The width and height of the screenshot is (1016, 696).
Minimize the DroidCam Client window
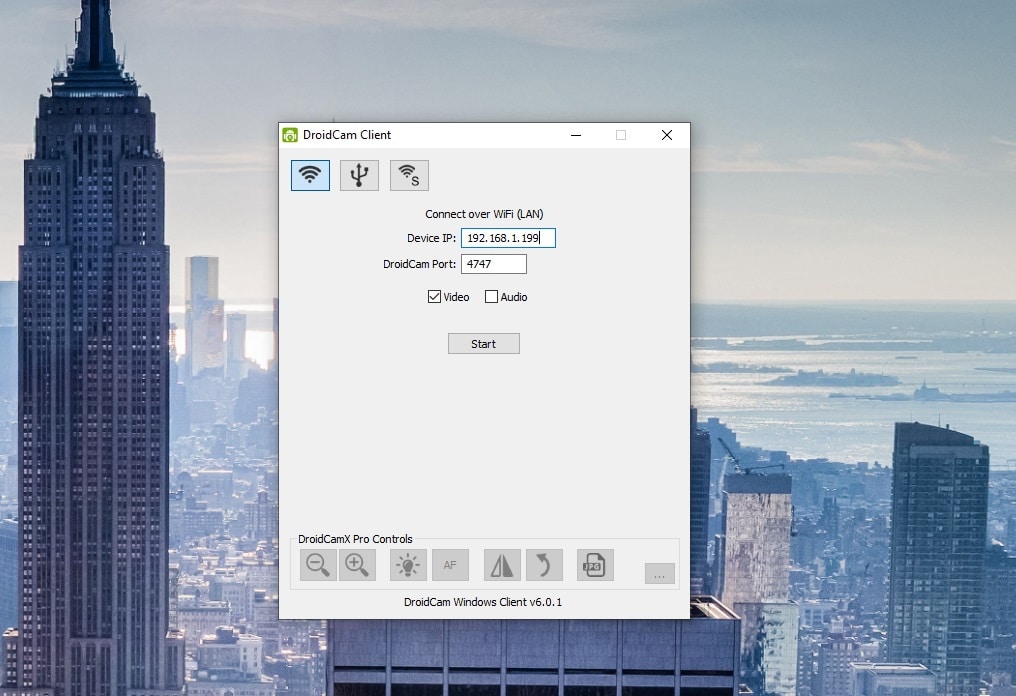click(576, 135)
